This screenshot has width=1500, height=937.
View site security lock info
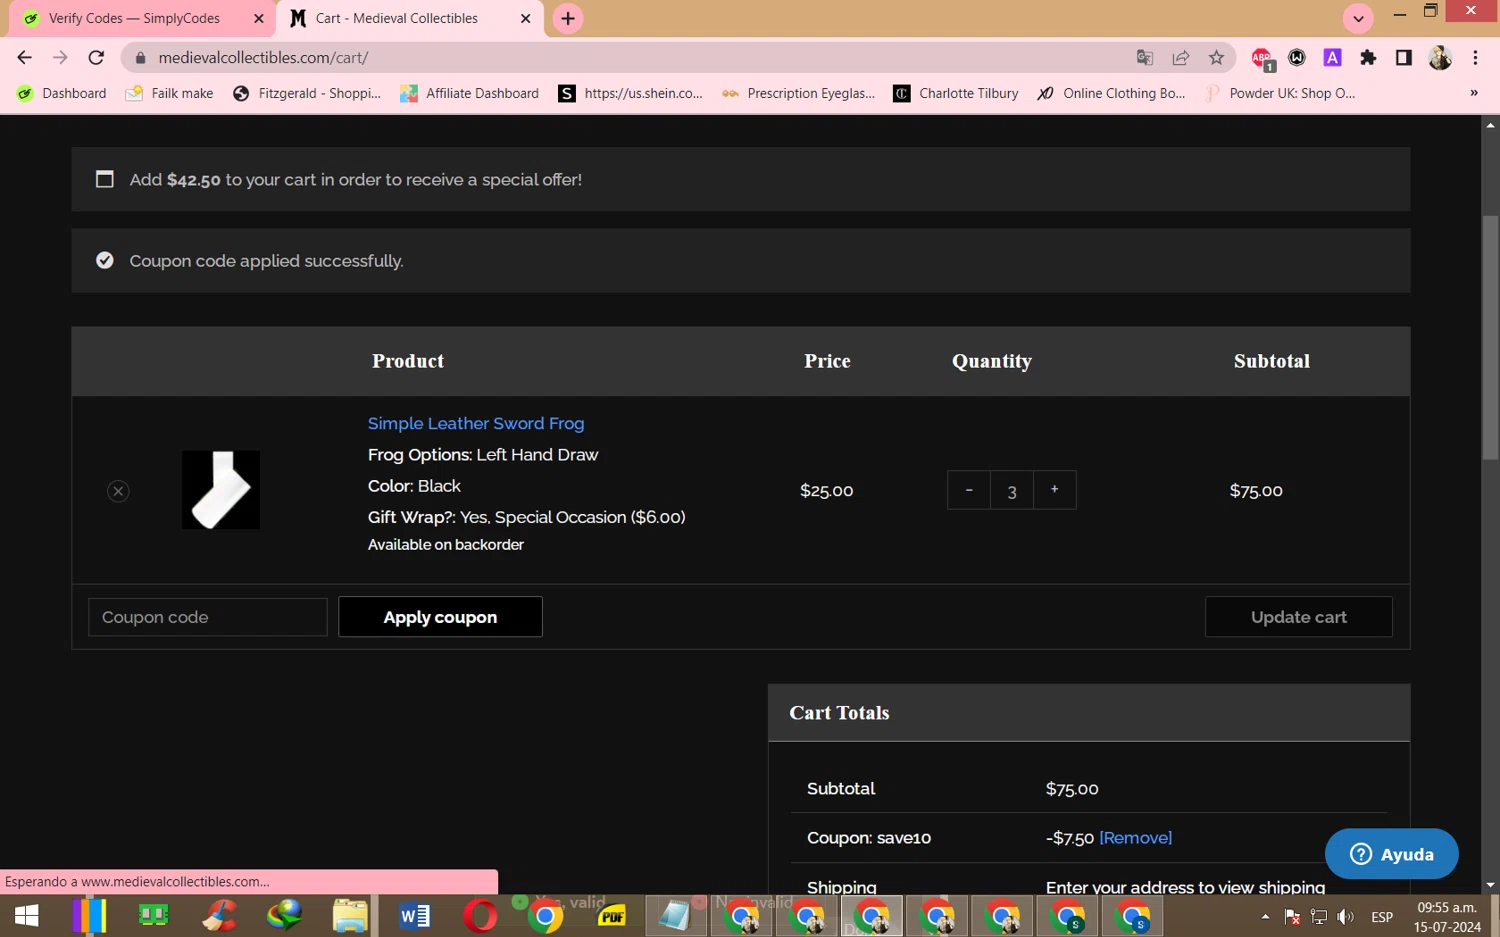[x=140, y=58]
